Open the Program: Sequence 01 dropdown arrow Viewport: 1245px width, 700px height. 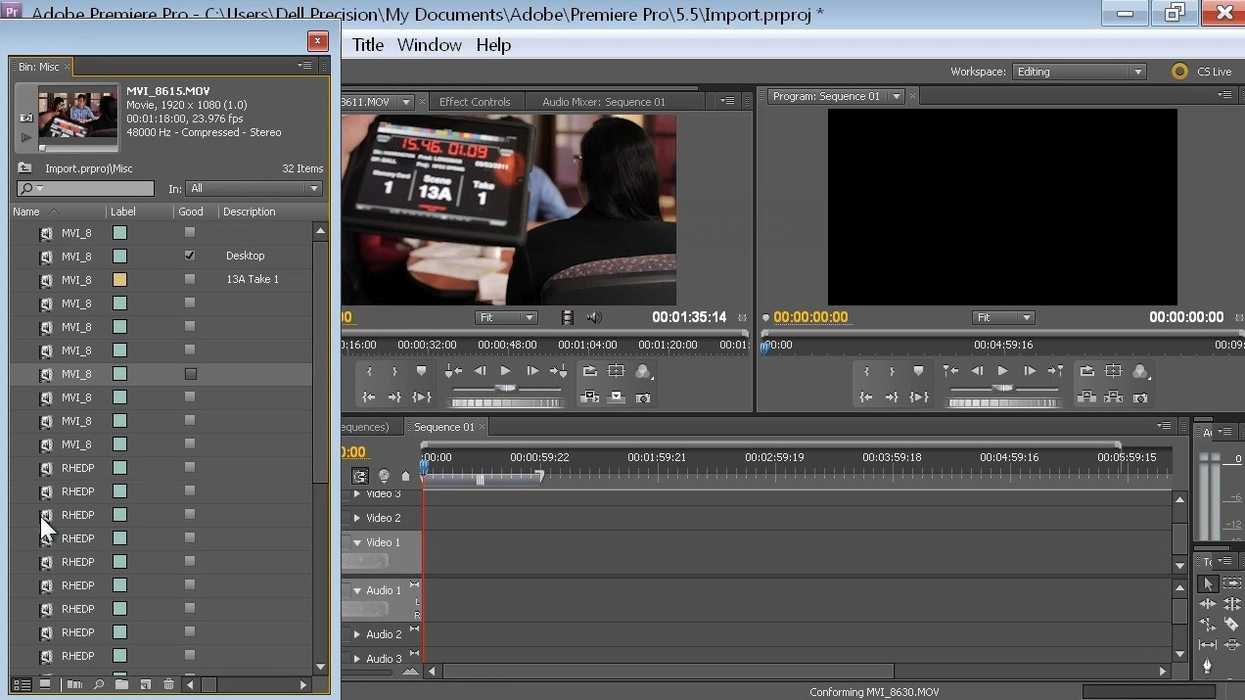[896, 96]
